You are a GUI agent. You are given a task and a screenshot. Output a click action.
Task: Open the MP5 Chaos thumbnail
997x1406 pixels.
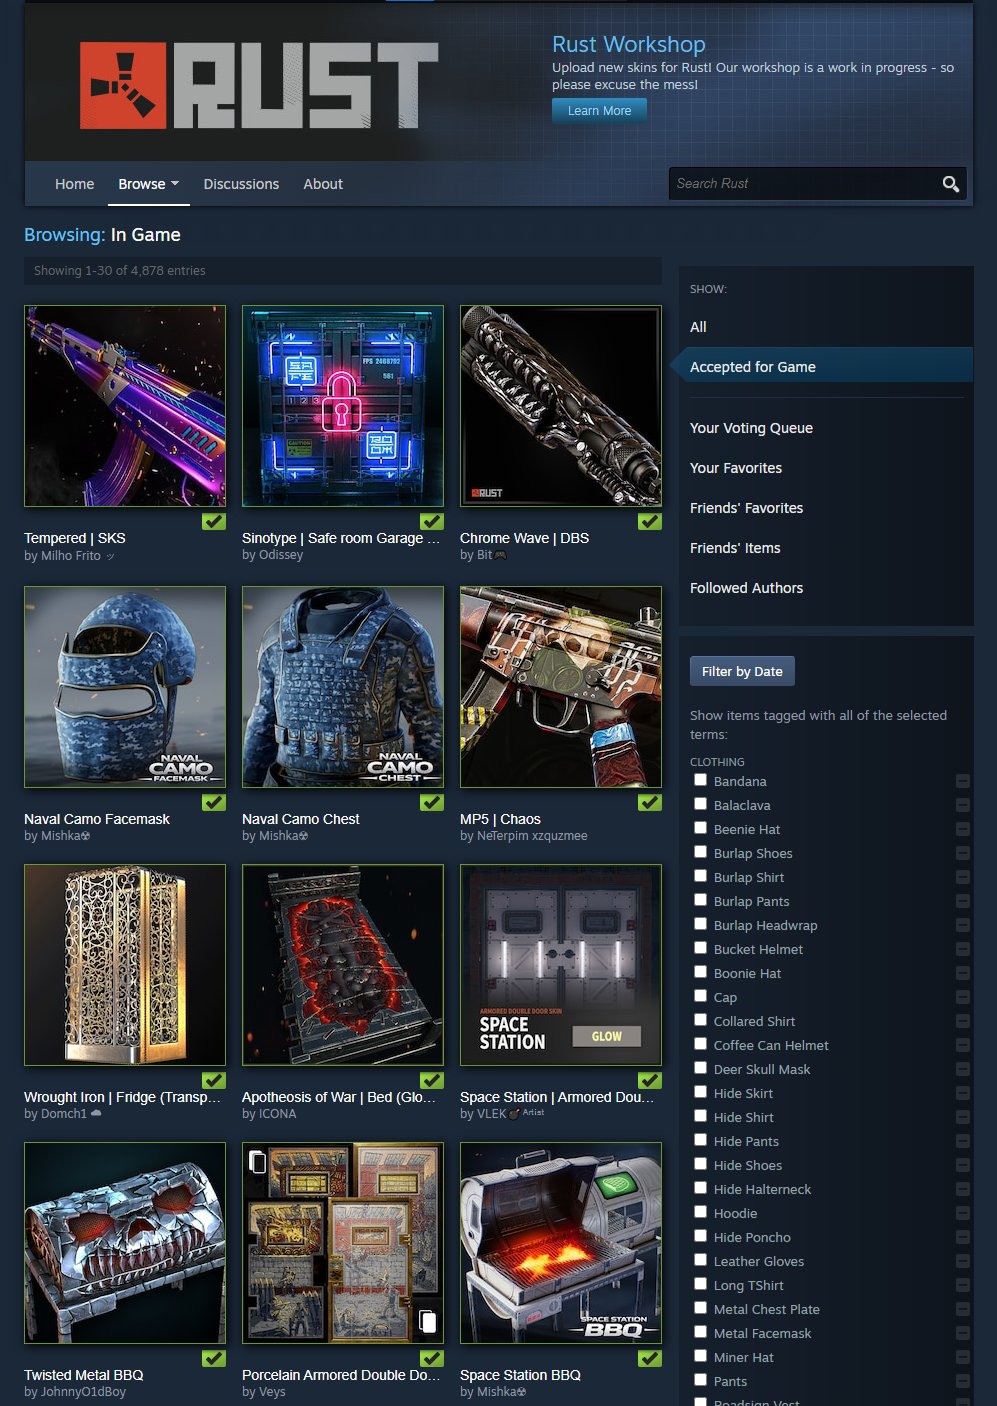pyautogui.click(x=561, y=687)
